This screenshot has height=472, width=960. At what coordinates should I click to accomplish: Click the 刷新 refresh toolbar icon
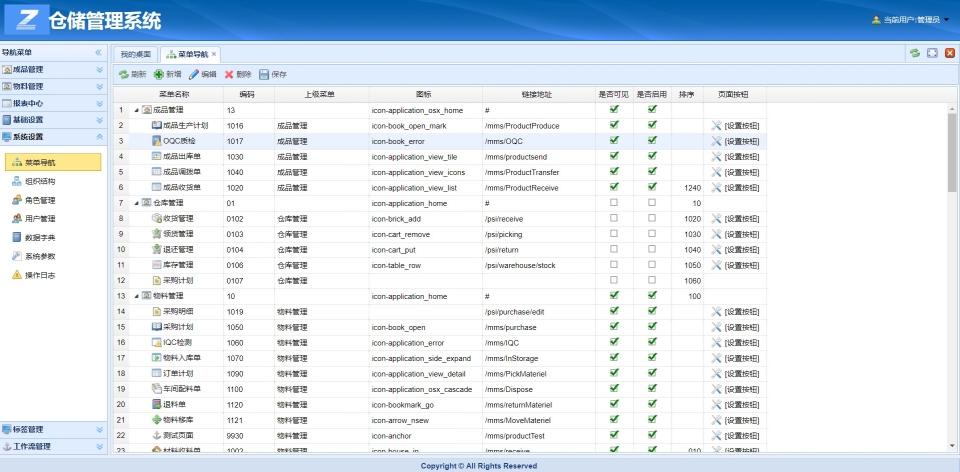coord(124,75)
